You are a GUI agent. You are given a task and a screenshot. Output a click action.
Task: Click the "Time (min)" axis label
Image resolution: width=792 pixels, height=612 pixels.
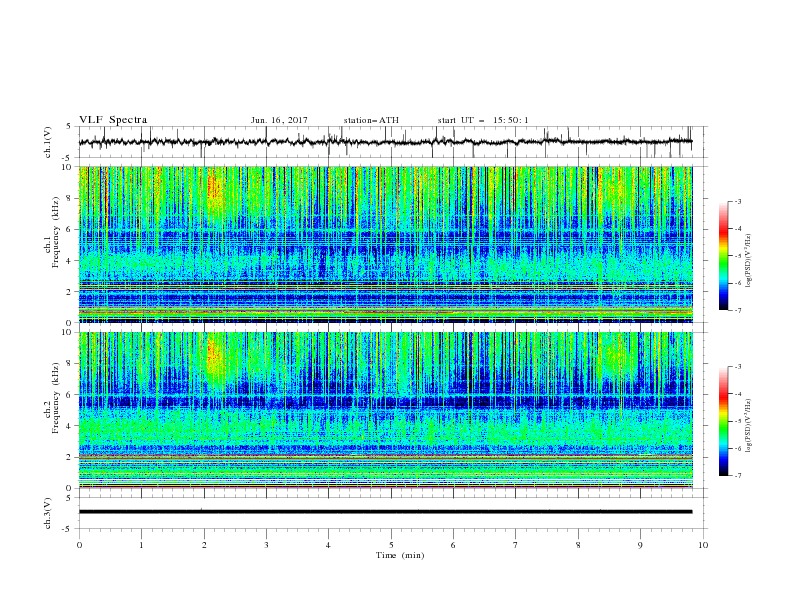(x=400, y=555)
